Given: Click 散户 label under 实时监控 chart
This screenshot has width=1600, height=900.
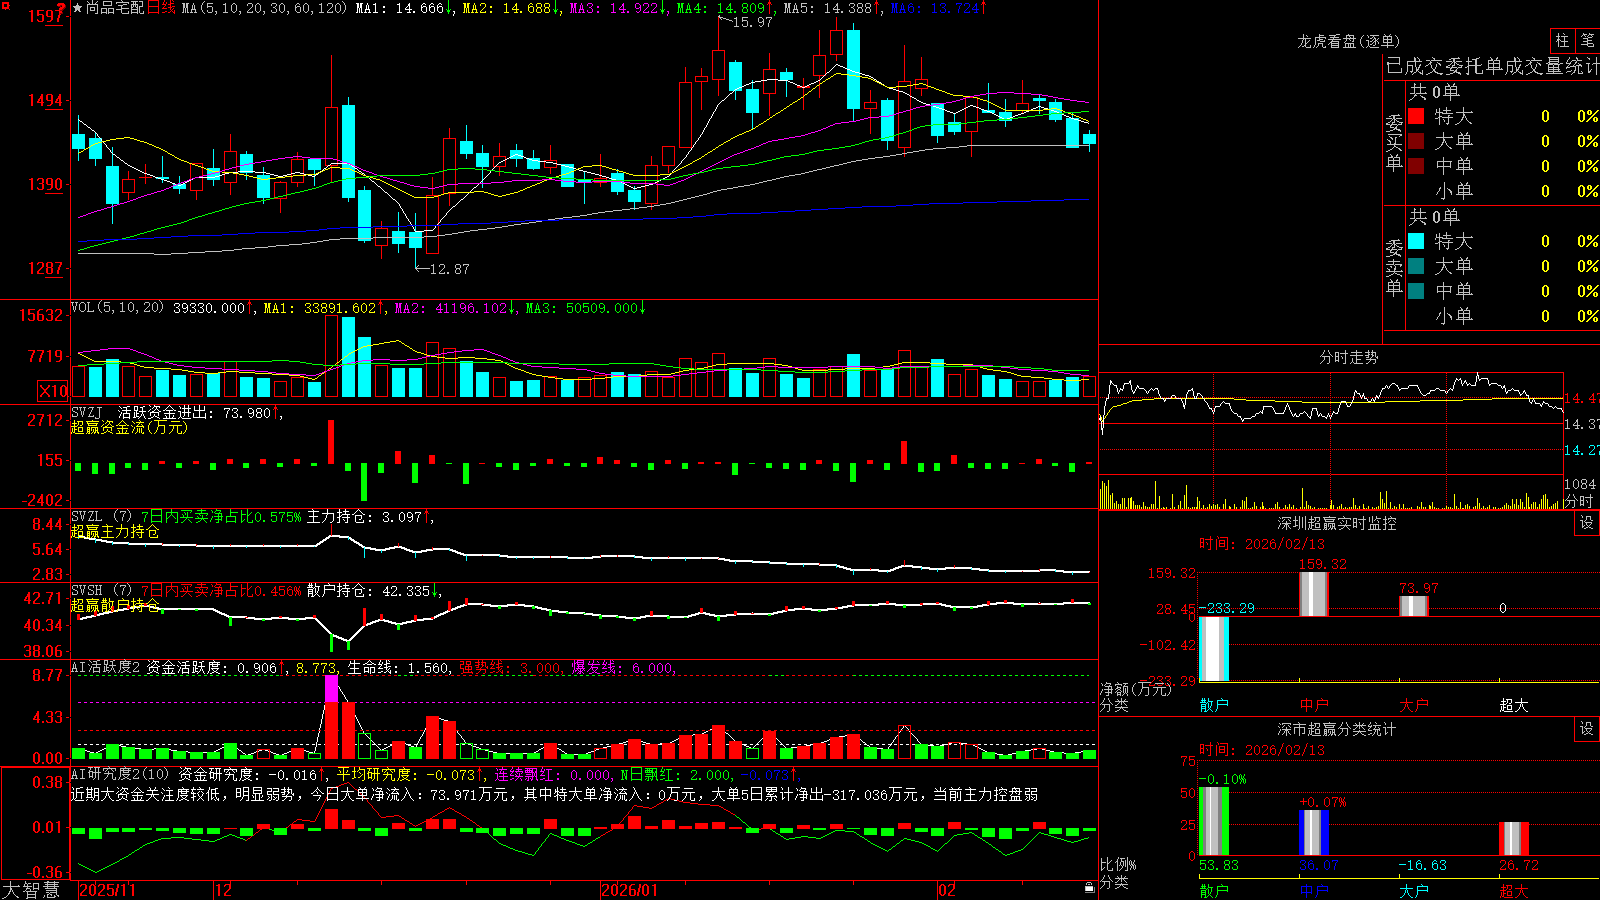Looking at the screenshot, I should point(1214,705).
